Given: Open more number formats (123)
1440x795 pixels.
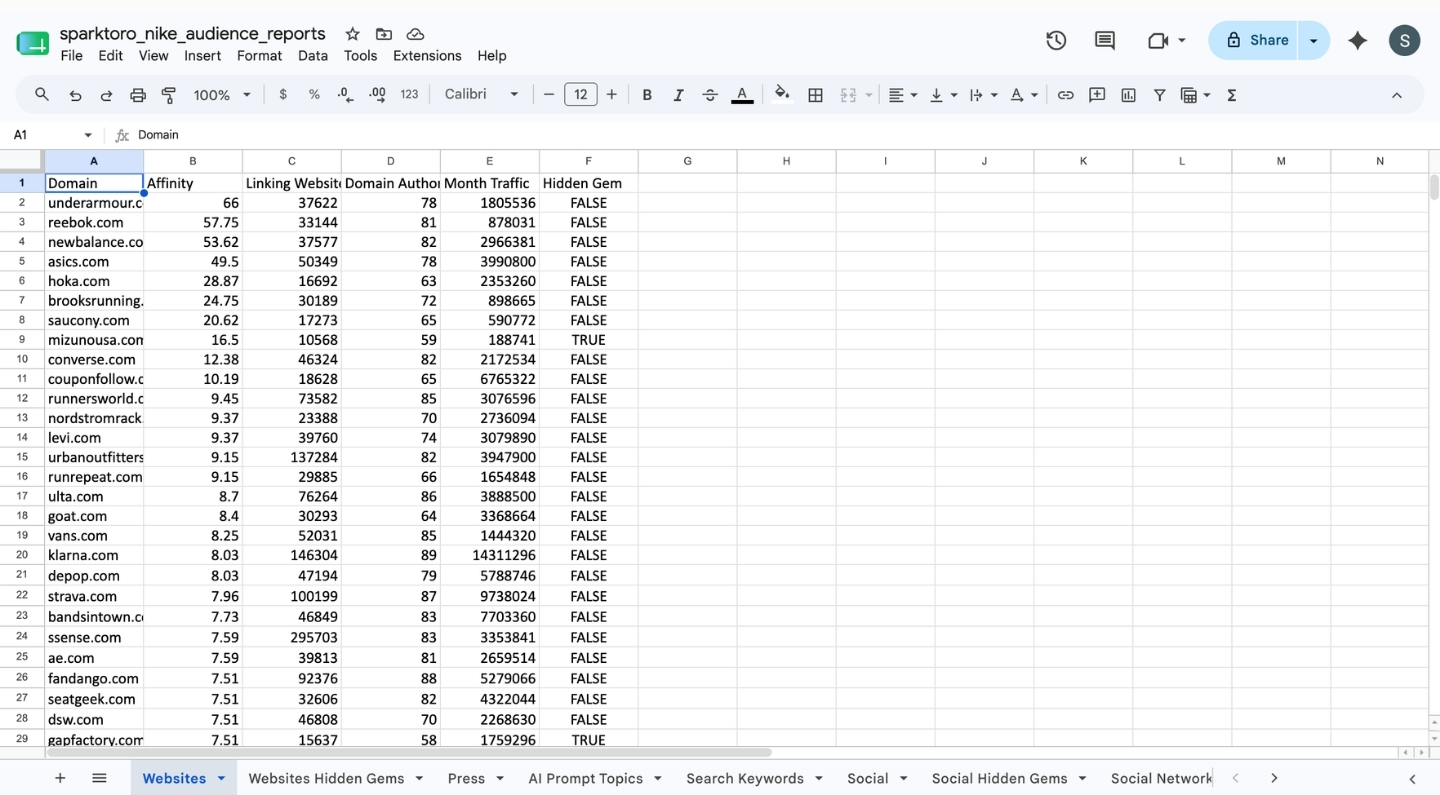Looking at the screenshot, I should [x=409, y=95].
